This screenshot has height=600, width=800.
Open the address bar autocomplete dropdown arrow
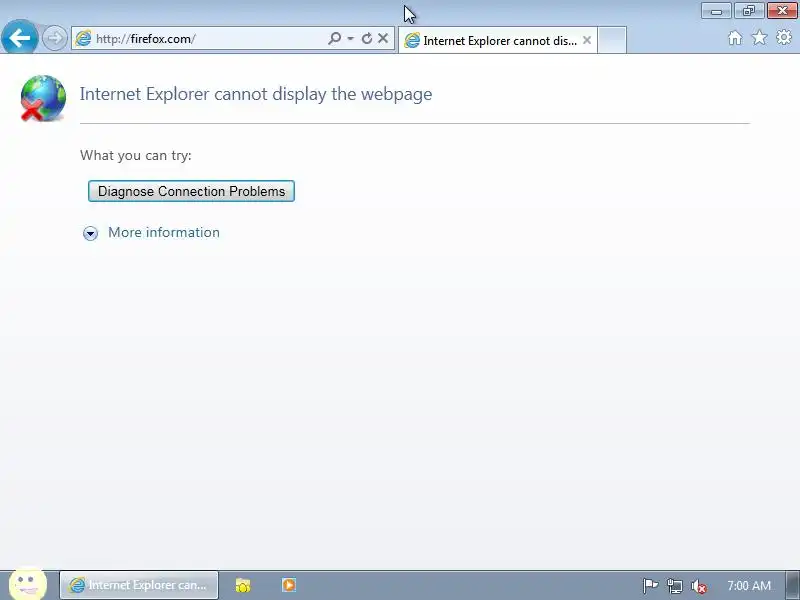(350, 39)
